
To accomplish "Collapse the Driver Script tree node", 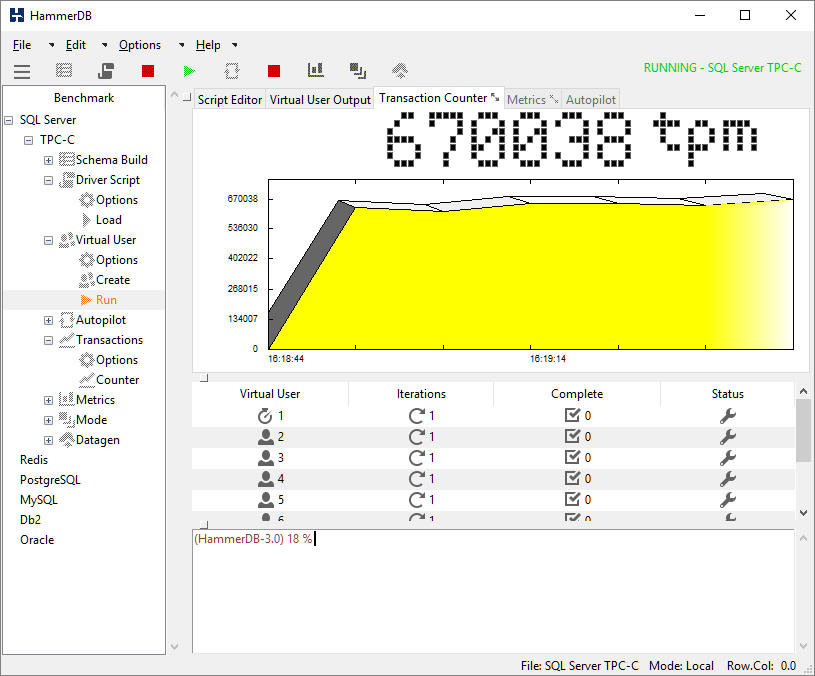I will 49,180.
